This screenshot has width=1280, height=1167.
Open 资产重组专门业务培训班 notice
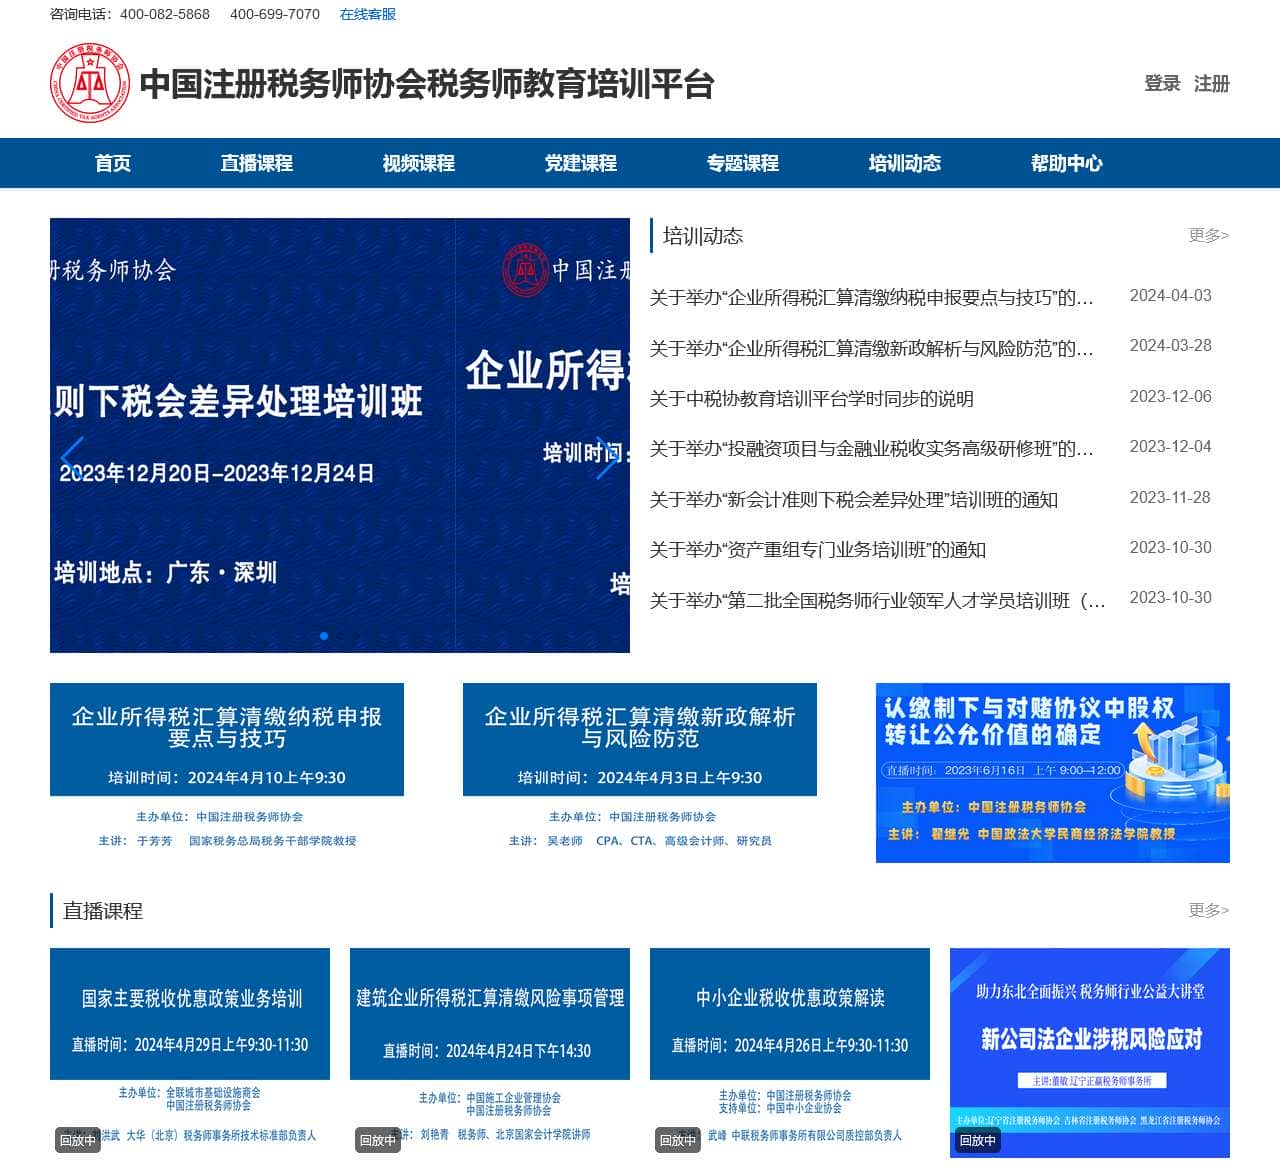[x=818, y=550]
